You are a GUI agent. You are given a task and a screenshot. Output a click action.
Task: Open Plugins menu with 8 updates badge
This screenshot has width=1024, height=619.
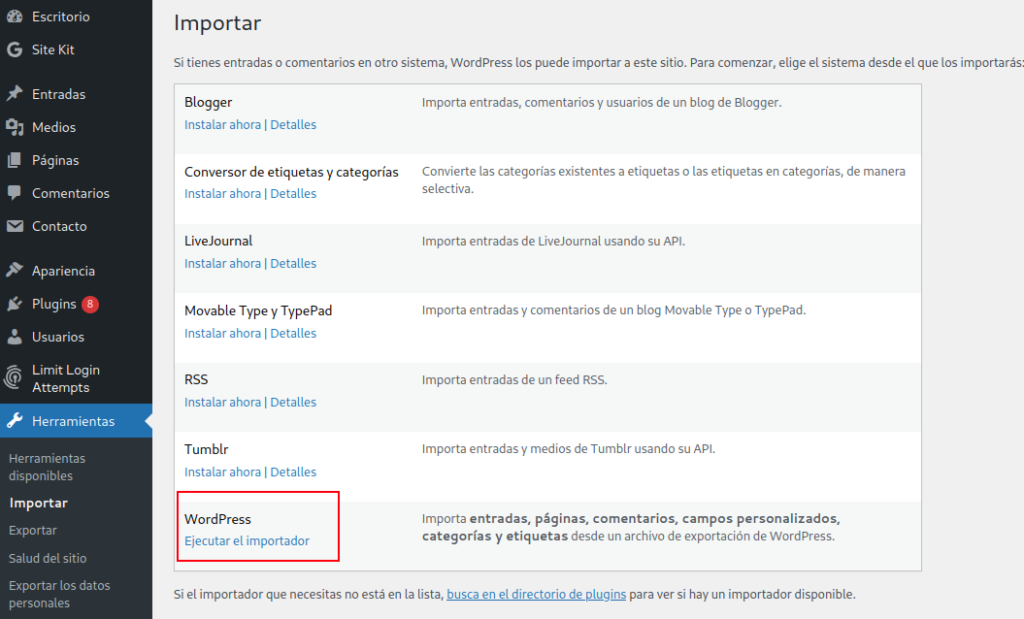(55, 304)
